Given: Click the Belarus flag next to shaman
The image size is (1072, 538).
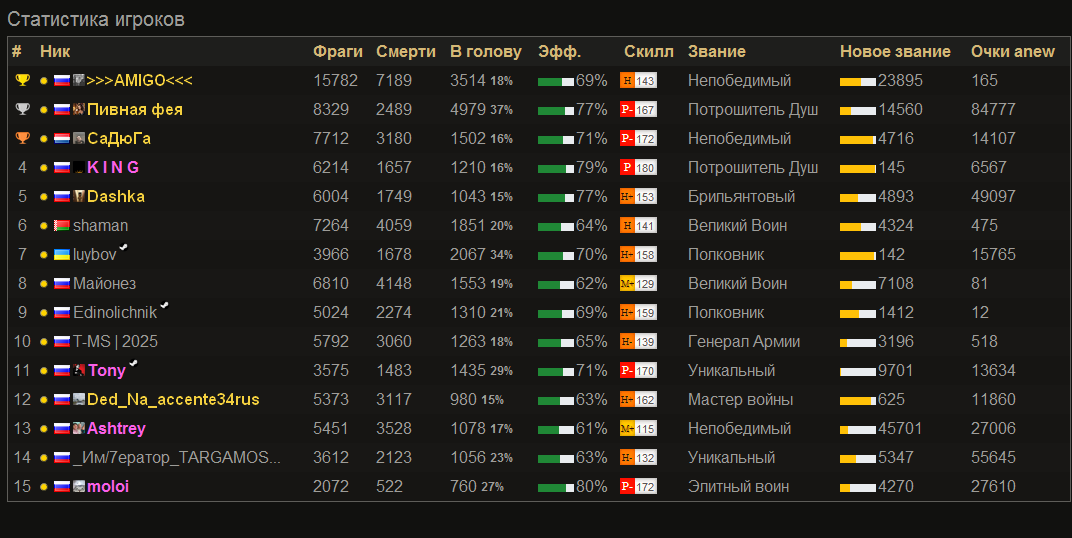Looking at the screenshot, I should 61,226.
